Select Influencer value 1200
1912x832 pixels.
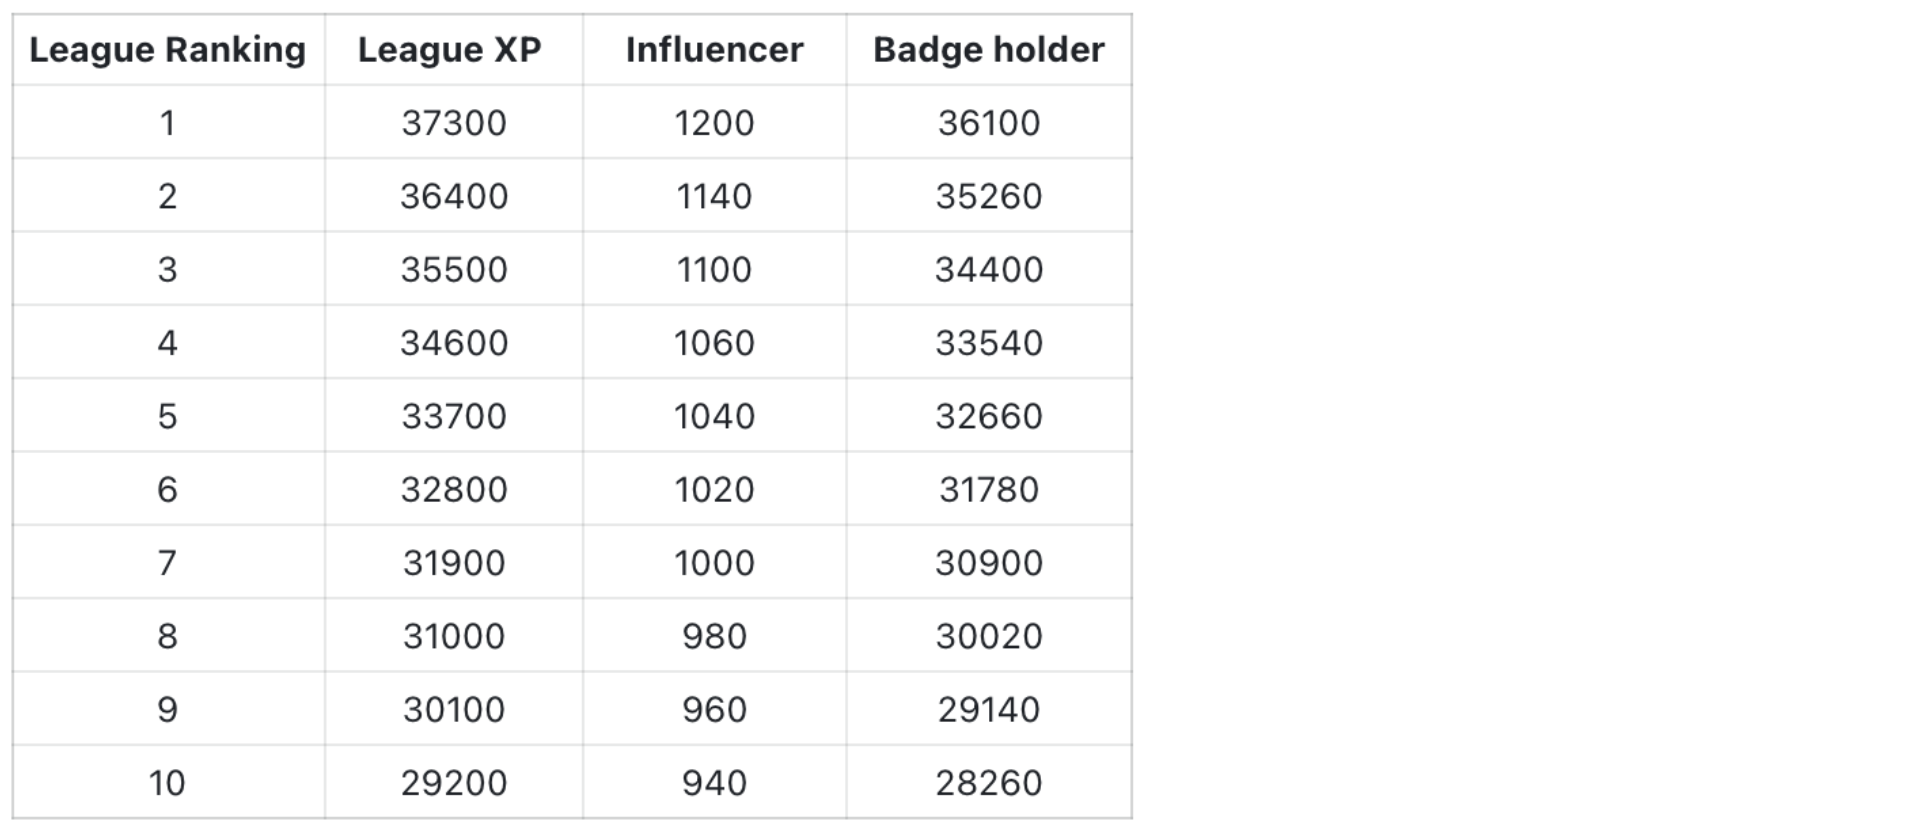tap(714, 122)
